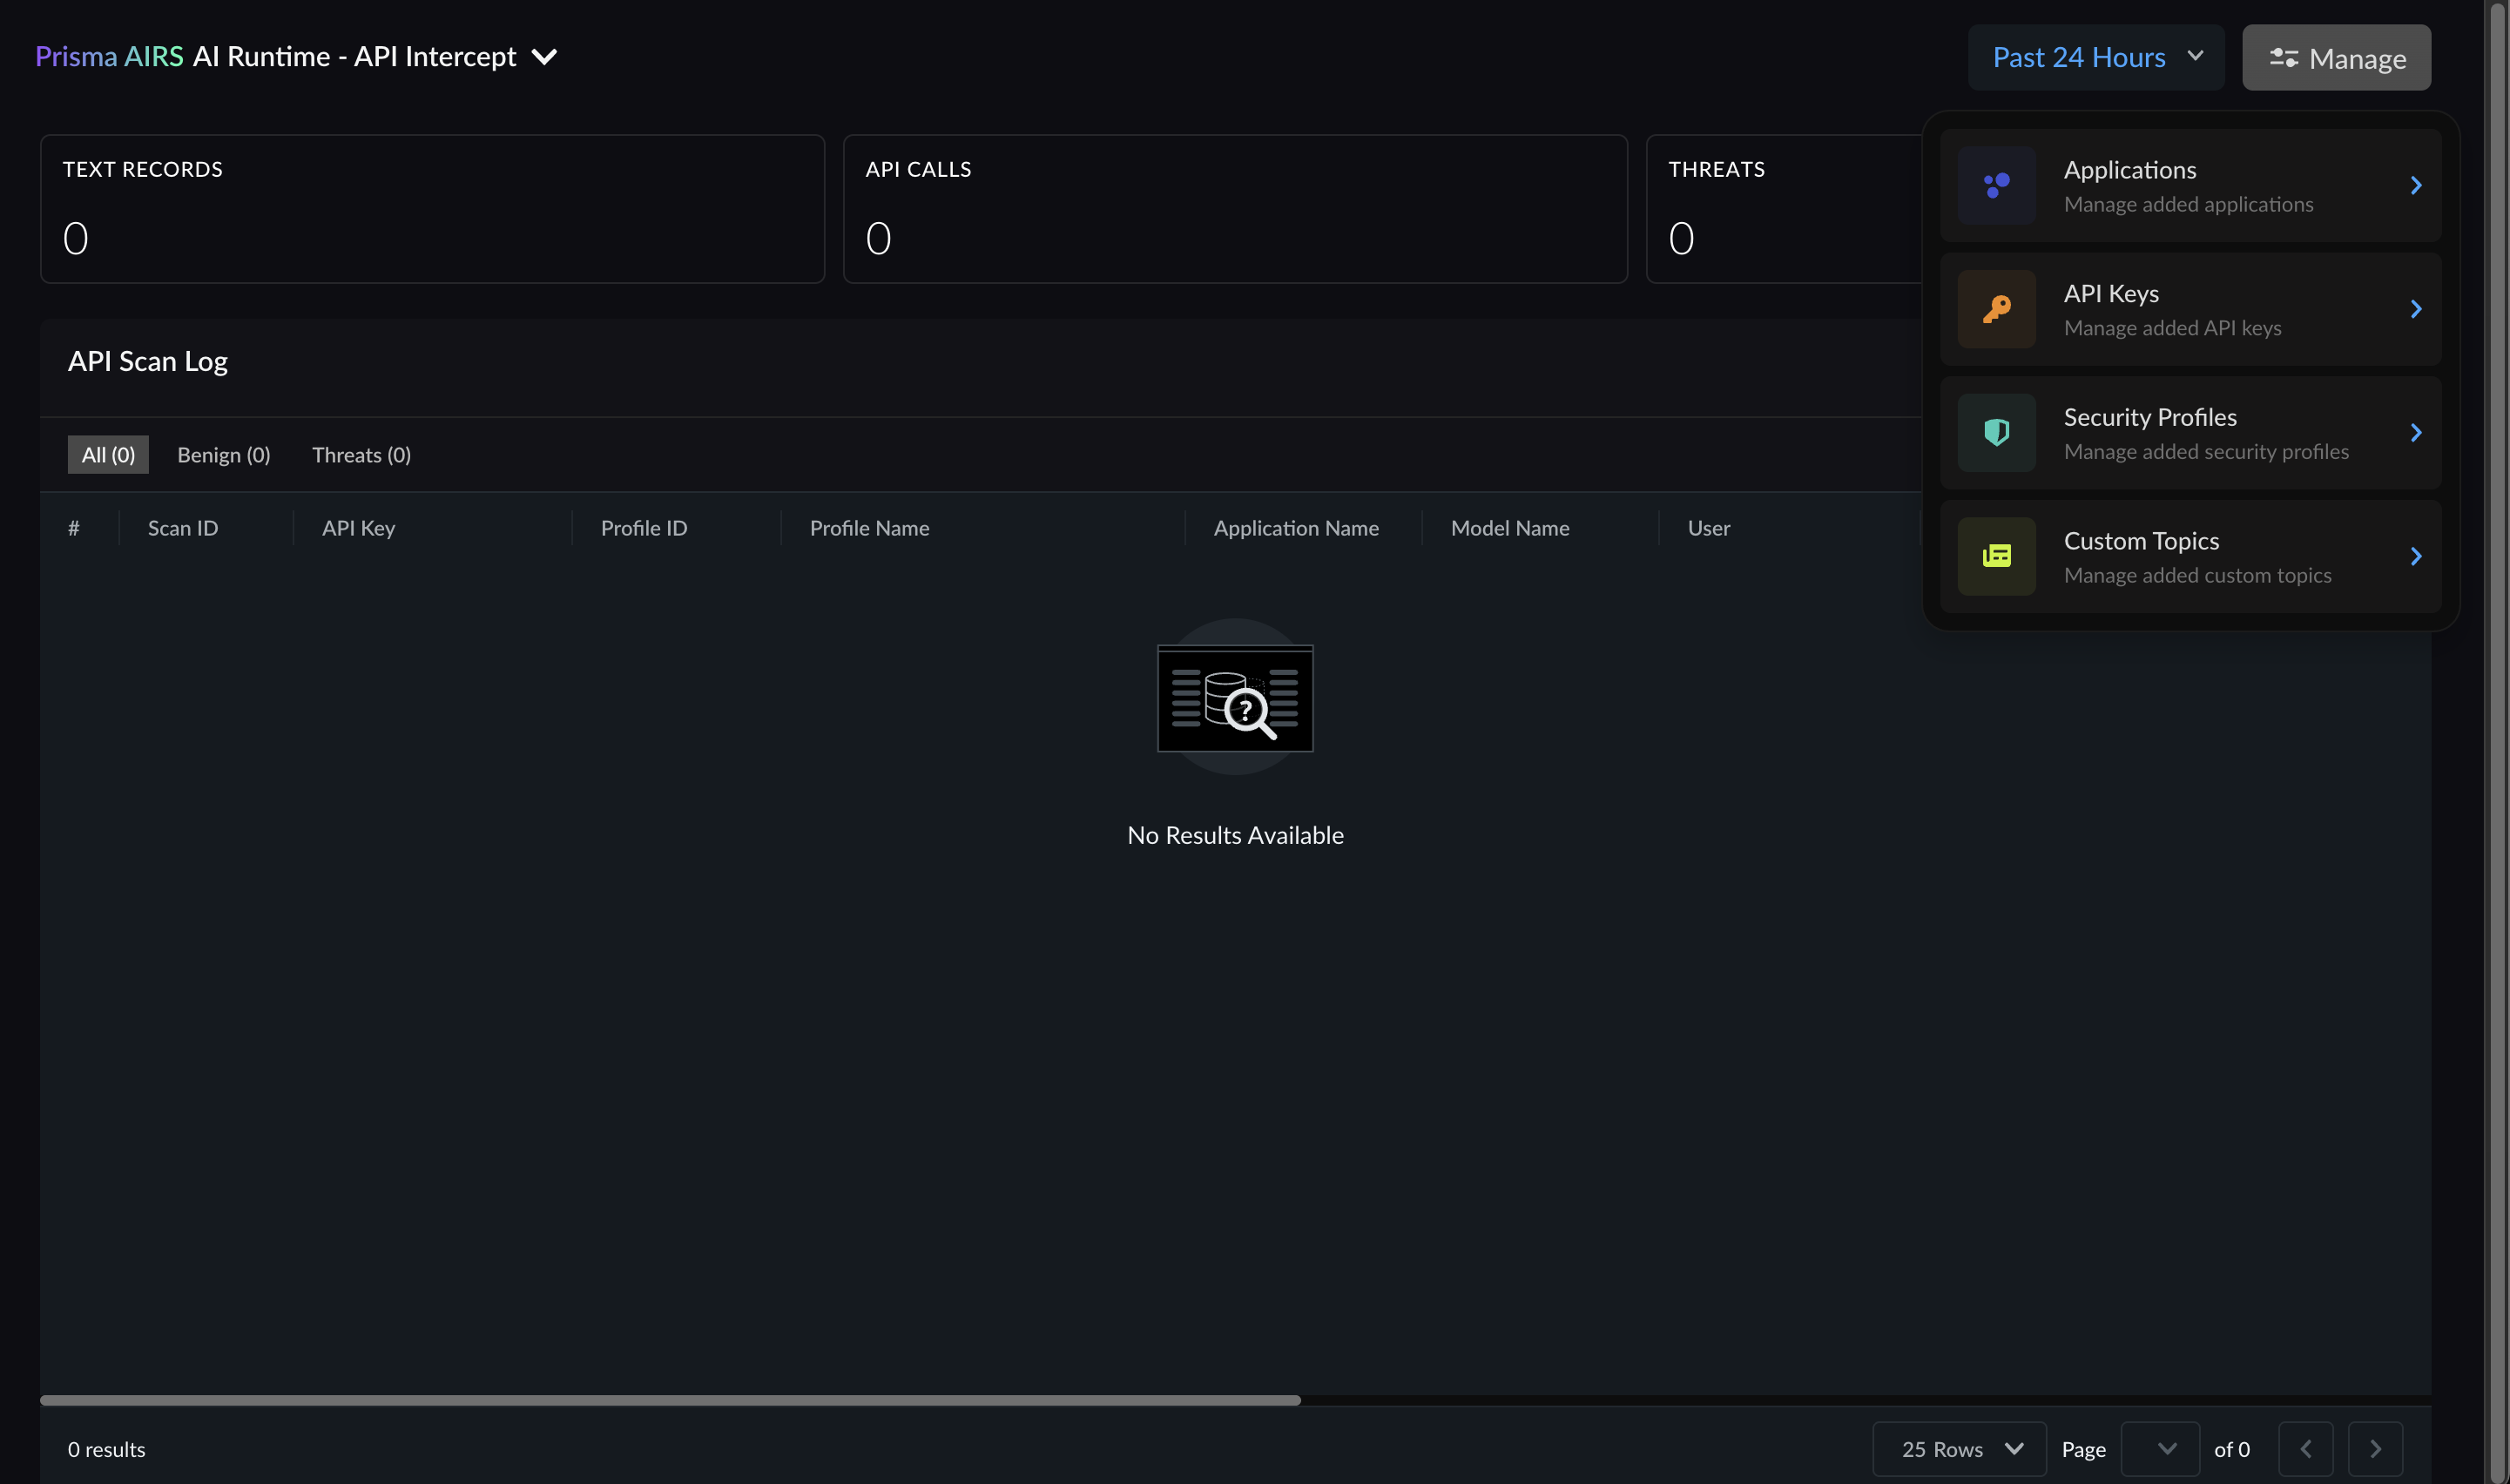Expand AI Runtime - API Intercept title dropdown

[544, 57]
